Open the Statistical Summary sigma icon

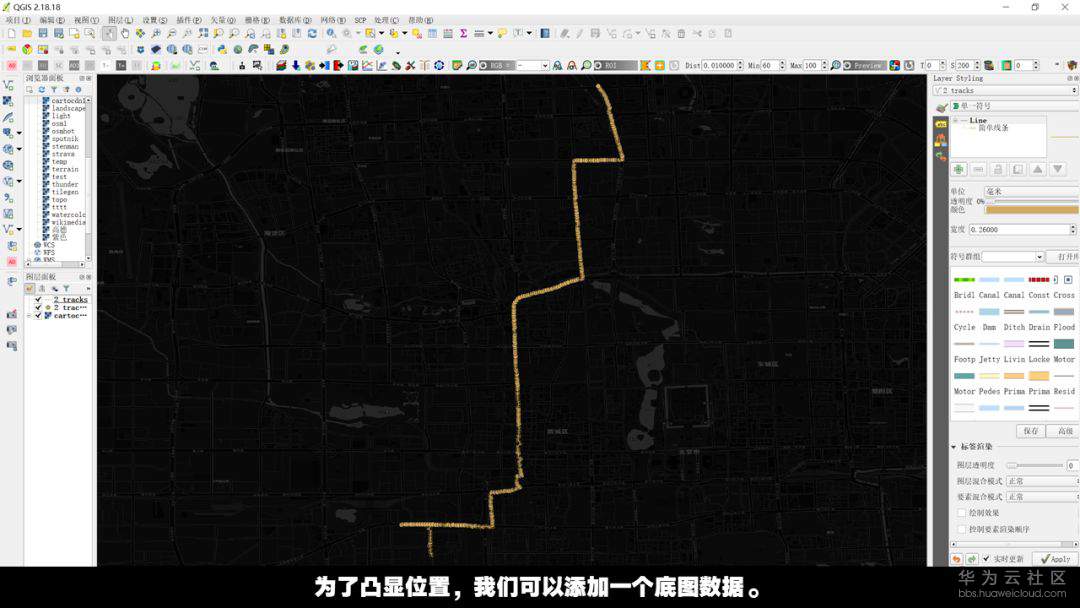coord(464,33)
